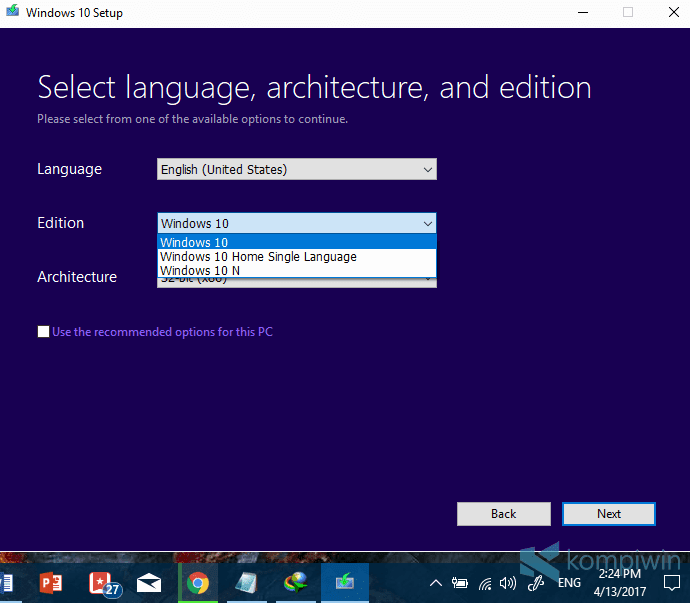Collapse the Edition combo box
Screen dimensions: 690x603
click(297, 223)
